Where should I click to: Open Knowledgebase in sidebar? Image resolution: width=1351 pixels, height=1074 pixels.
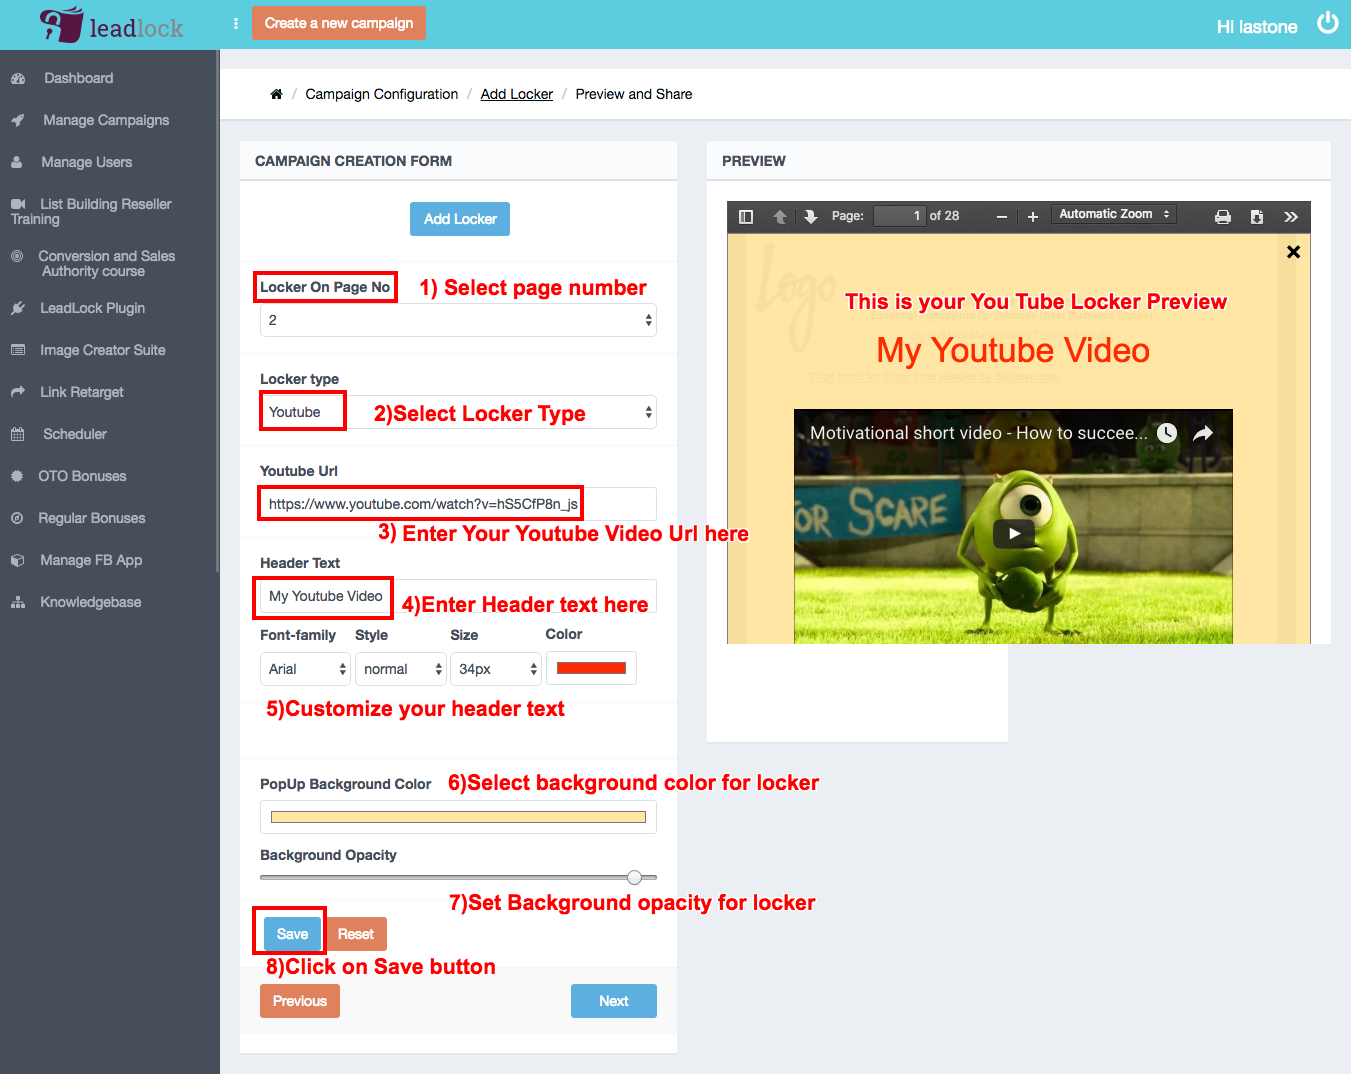[x=90, y=602]
